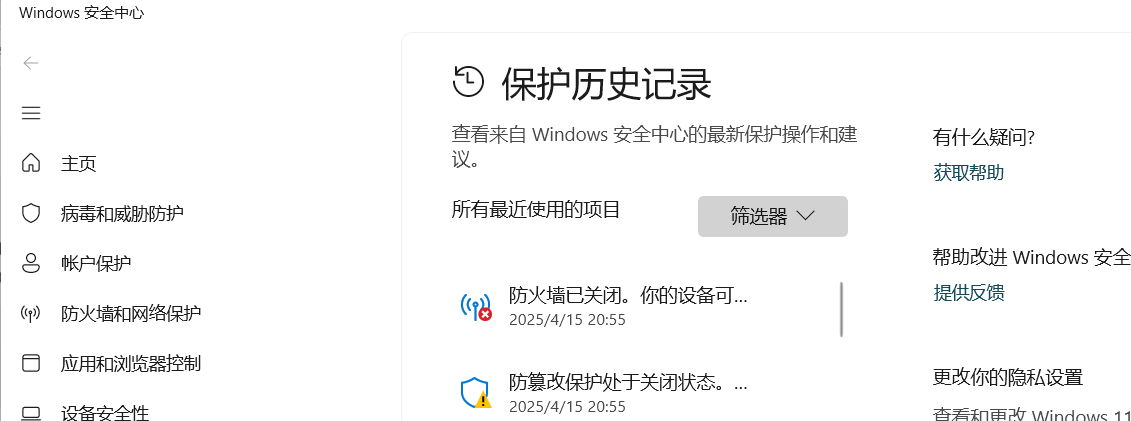Click the chevron on 筛选器 button
The width and height of the screenshot is (1131, 421).
[806, 216]
